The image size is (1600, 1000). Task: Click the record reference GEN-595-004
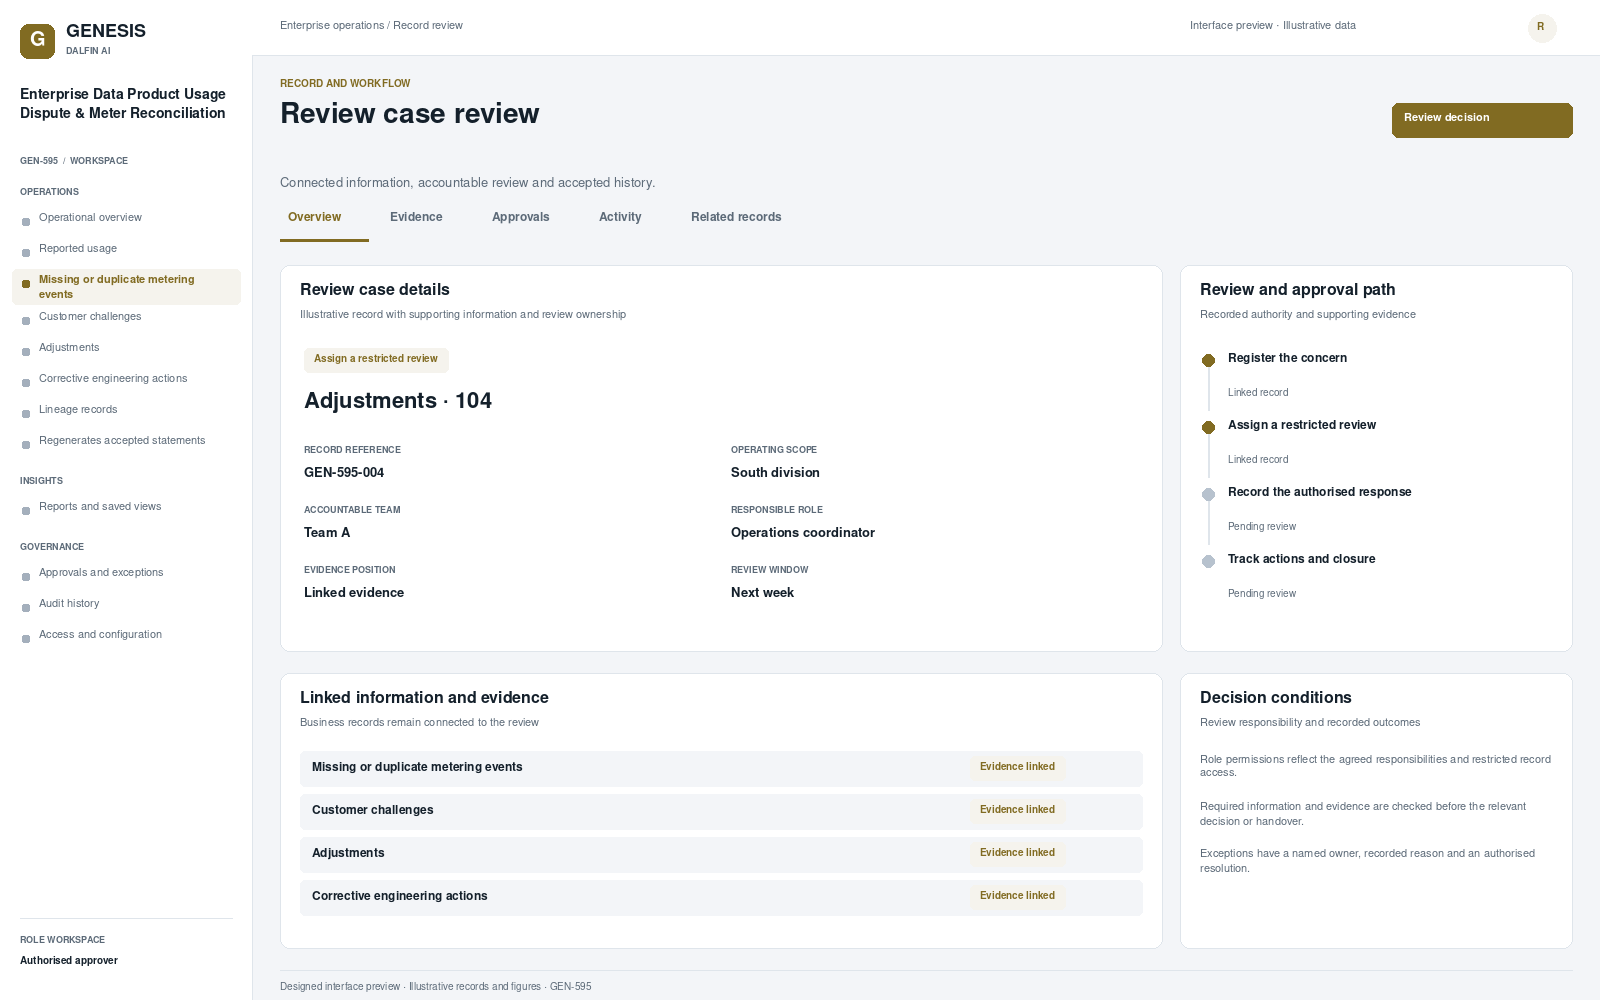coord(344,473)
